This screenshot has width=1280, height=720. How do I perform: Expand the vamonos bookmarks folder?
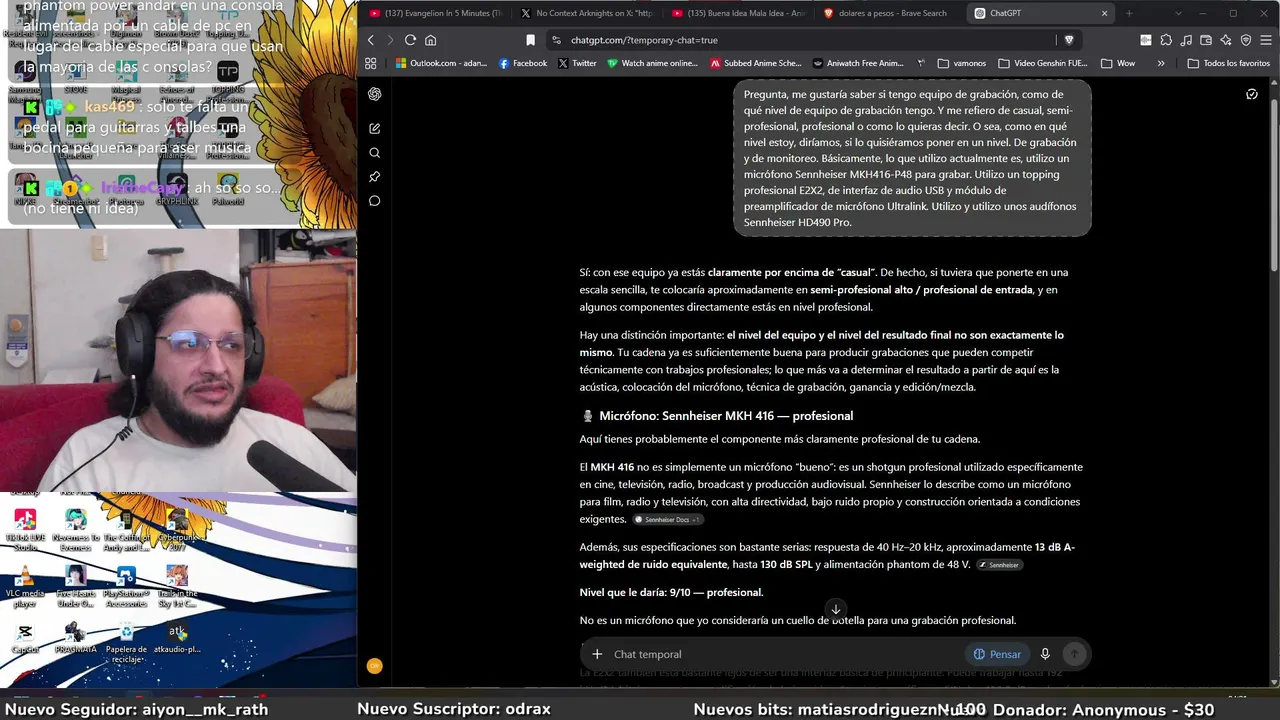click(x=962, y=63)
